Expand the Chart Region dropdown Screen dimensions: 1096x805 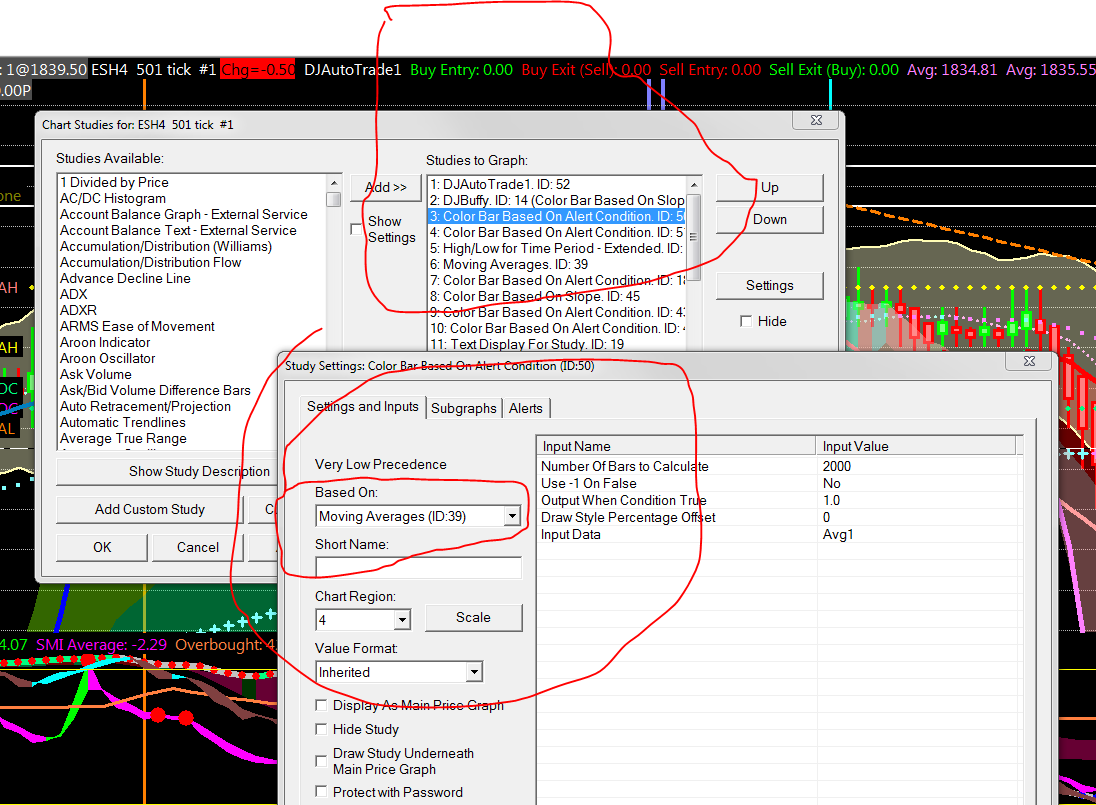[401, 620]
